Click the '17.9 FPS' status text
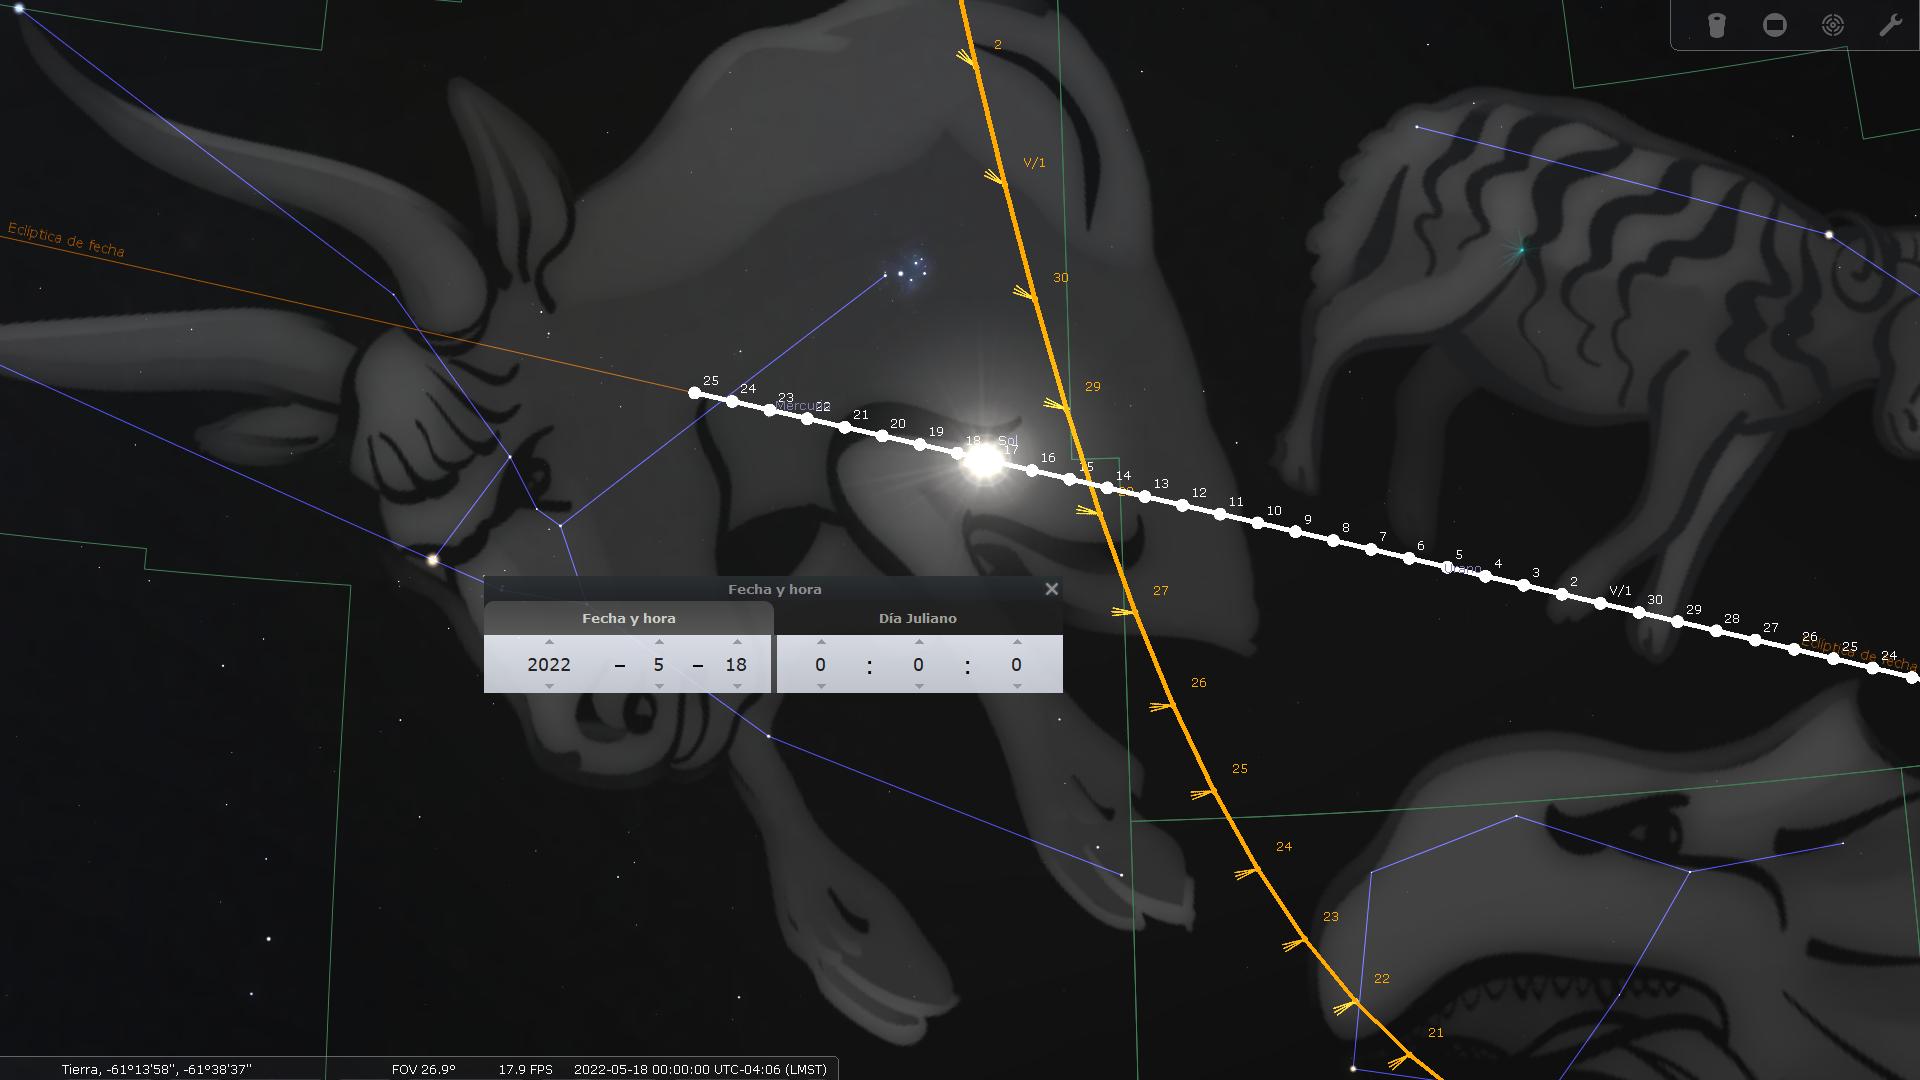This screenshot has height=1080, width=1920. click(525, 1069)
